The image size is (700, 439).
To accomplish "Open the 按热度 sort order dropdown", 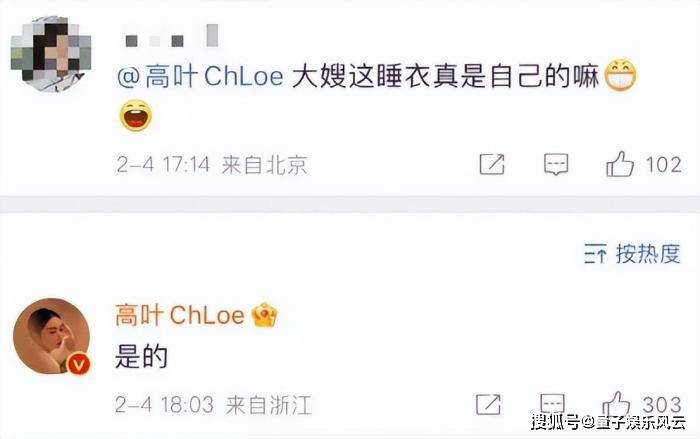I will pos(632,254).
